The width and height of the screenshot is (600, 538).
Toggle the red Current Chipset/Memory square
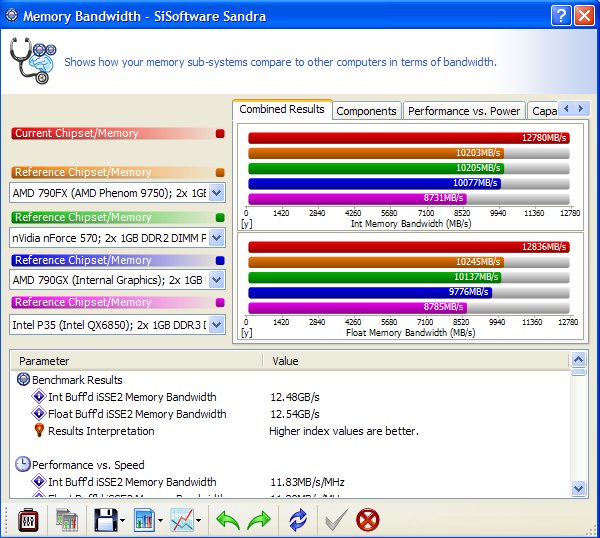[x=220, y=134]
